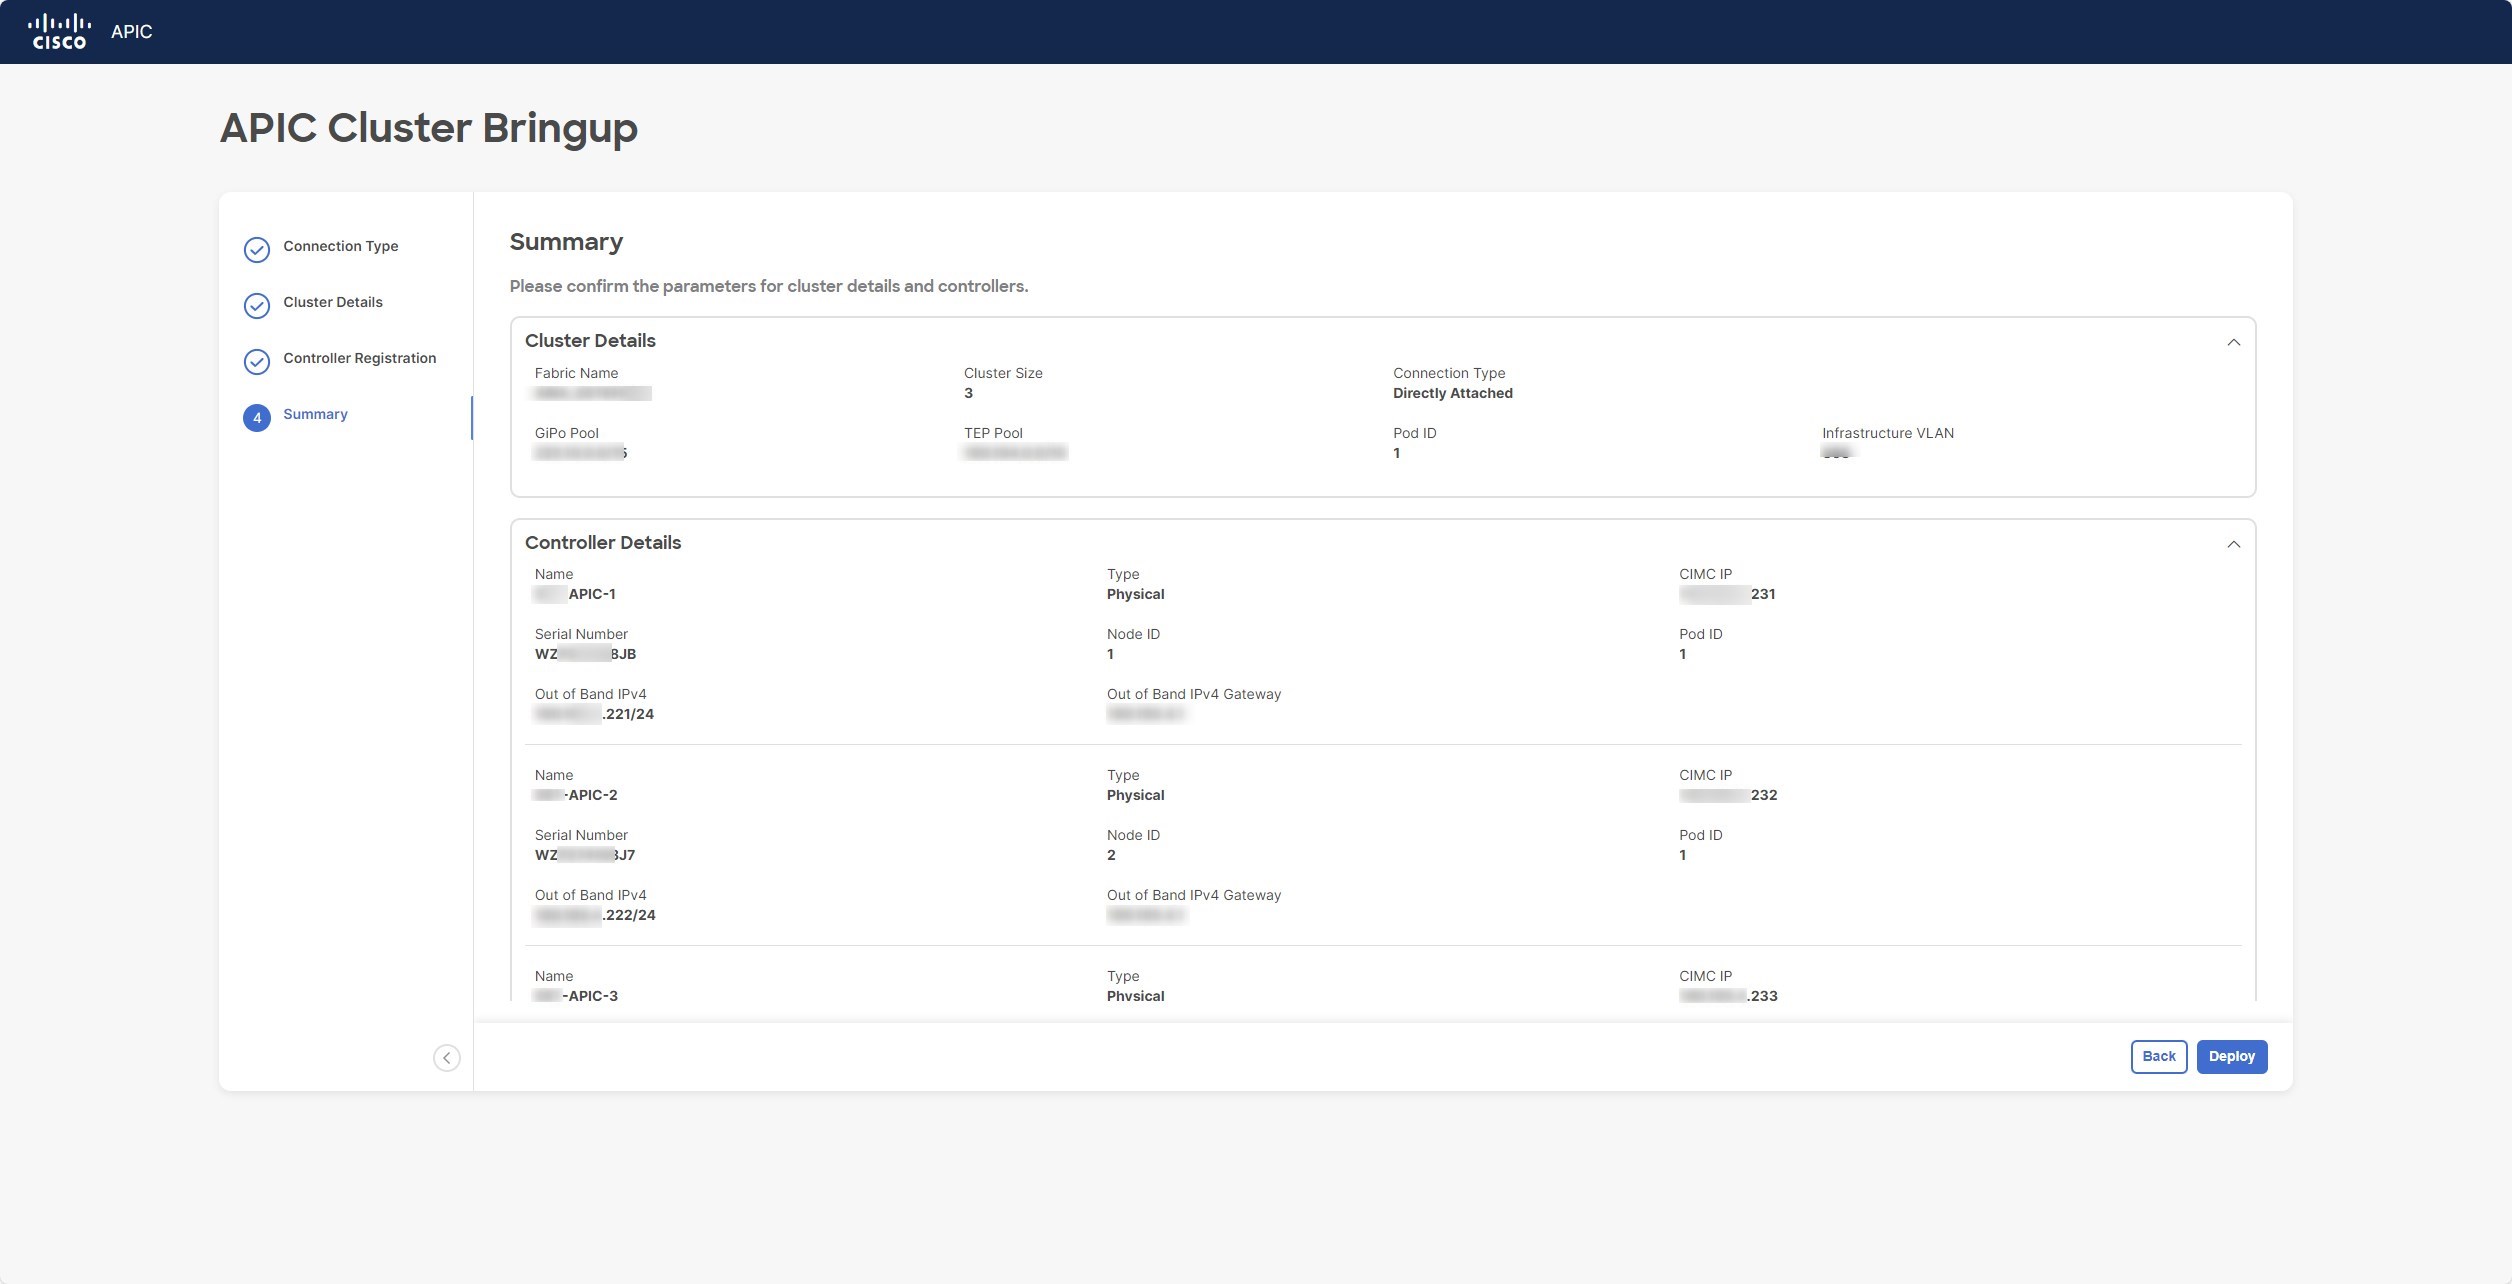Go to the Cluster Details wizard step

pyautogui.click(x=332, y=302)
